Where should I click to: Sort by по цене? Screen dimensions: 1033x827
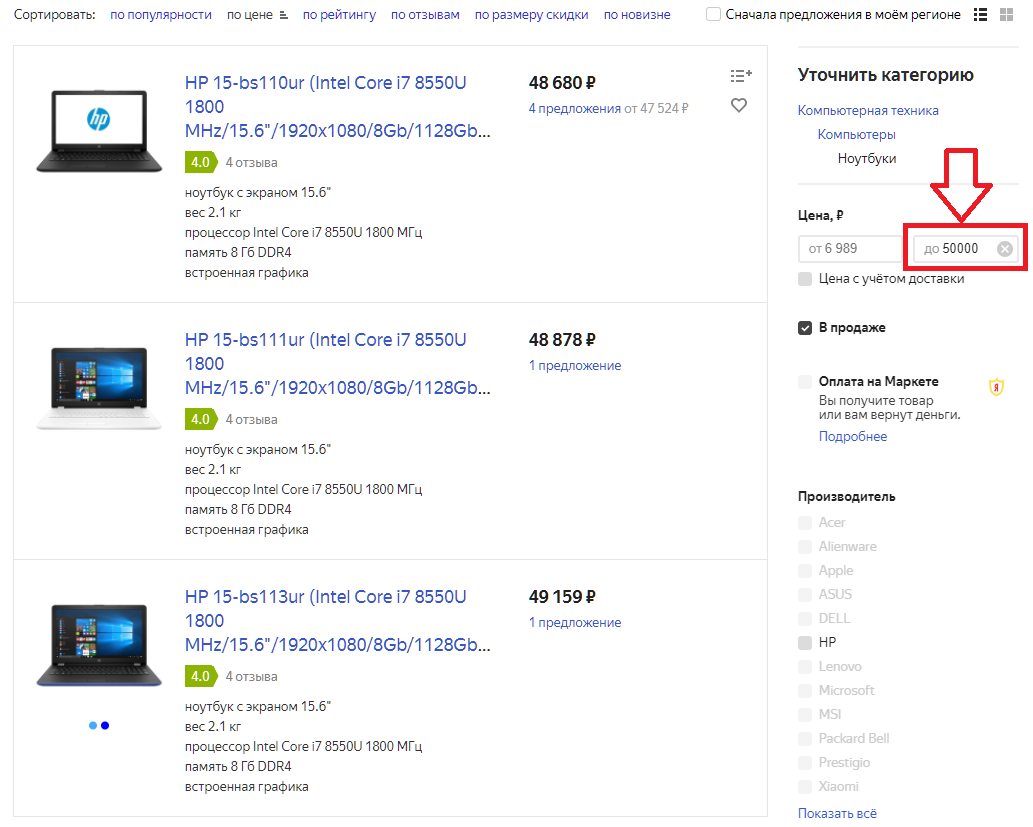[x=250, y=14]
